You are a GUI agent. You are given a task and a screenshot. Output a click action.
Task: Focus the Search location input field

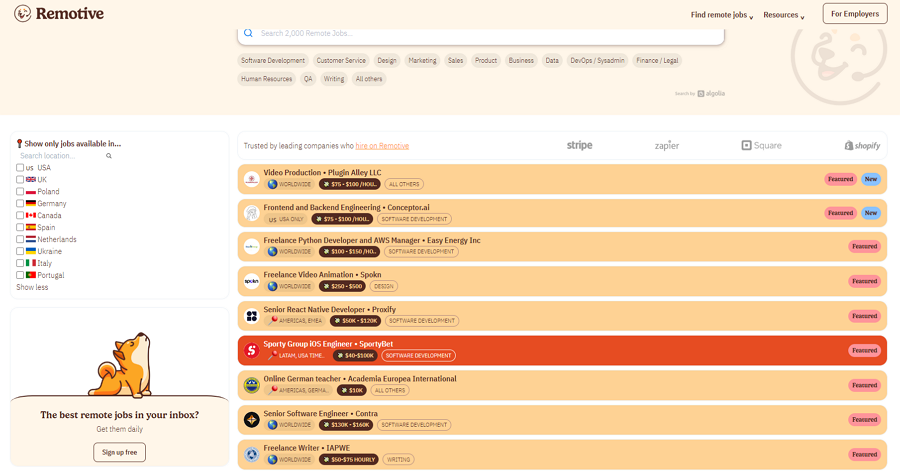(60, 156)
